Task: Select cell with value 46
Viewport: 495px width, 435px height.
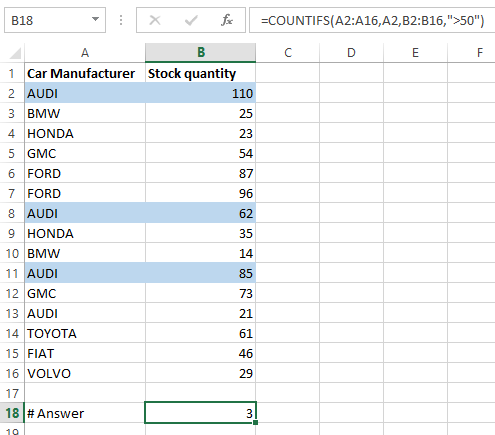Action: [x=201, y=353]
